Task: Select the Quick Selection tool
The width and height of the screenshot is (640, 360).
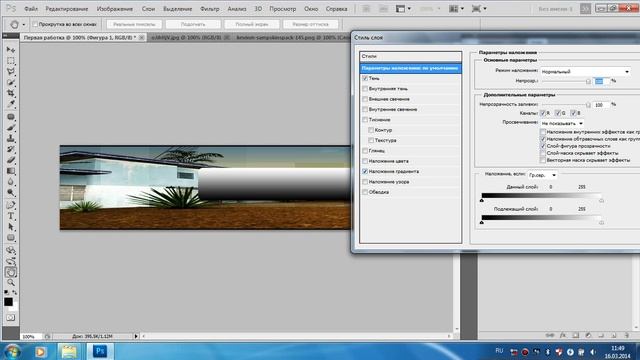Action: click(11, 82)
